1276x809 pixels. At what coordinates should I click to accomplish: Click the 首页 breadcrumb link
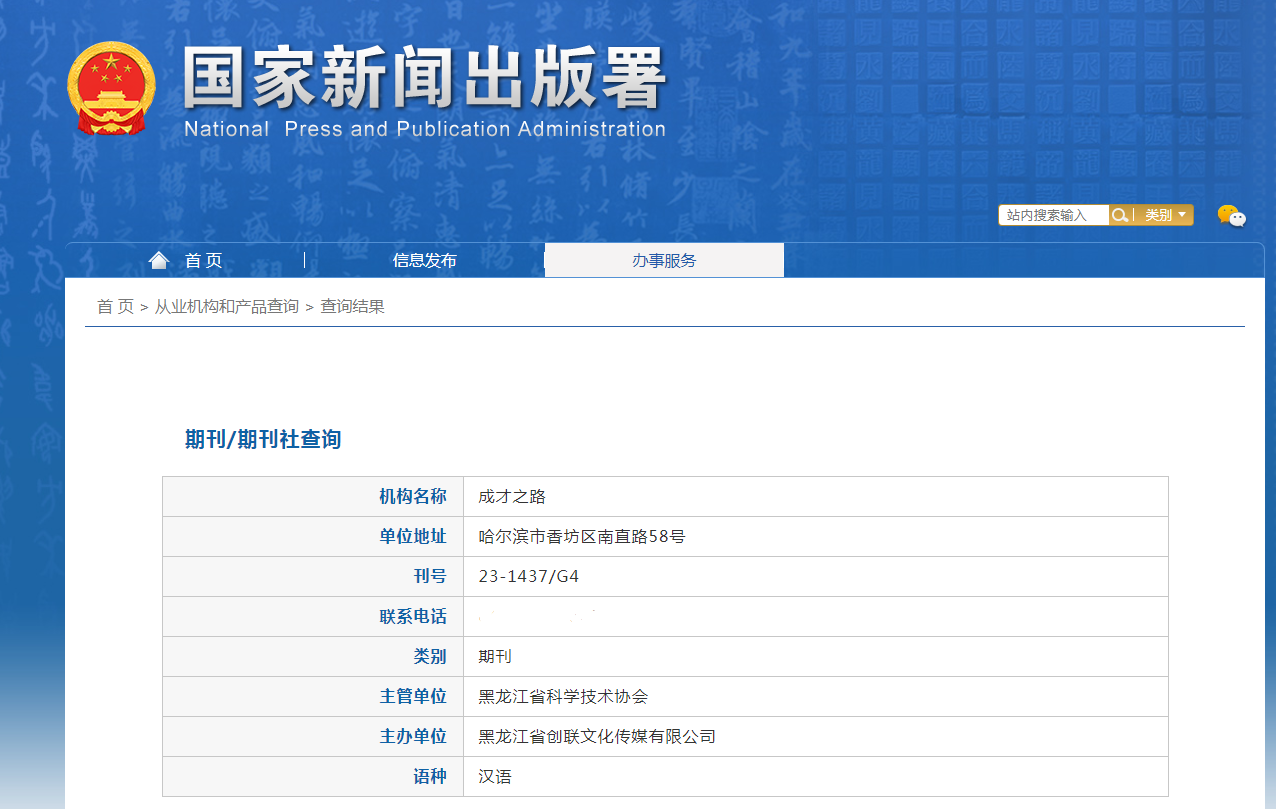pyautogui.click(x=115, y=307)
